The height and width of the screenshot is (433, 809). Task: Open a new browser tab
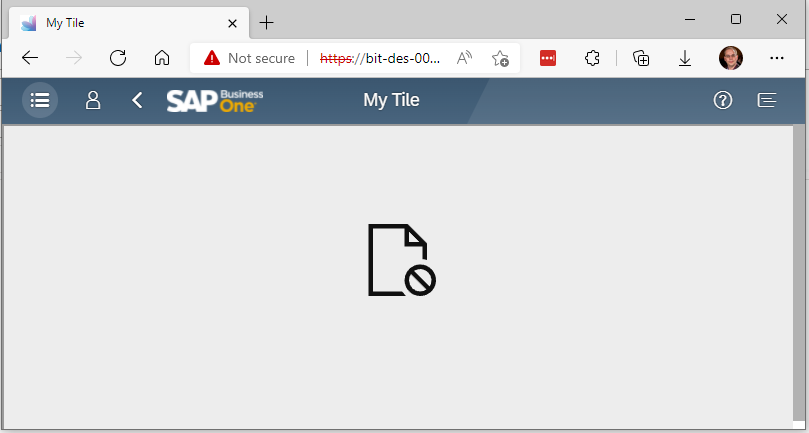click(x=266, y=23)
